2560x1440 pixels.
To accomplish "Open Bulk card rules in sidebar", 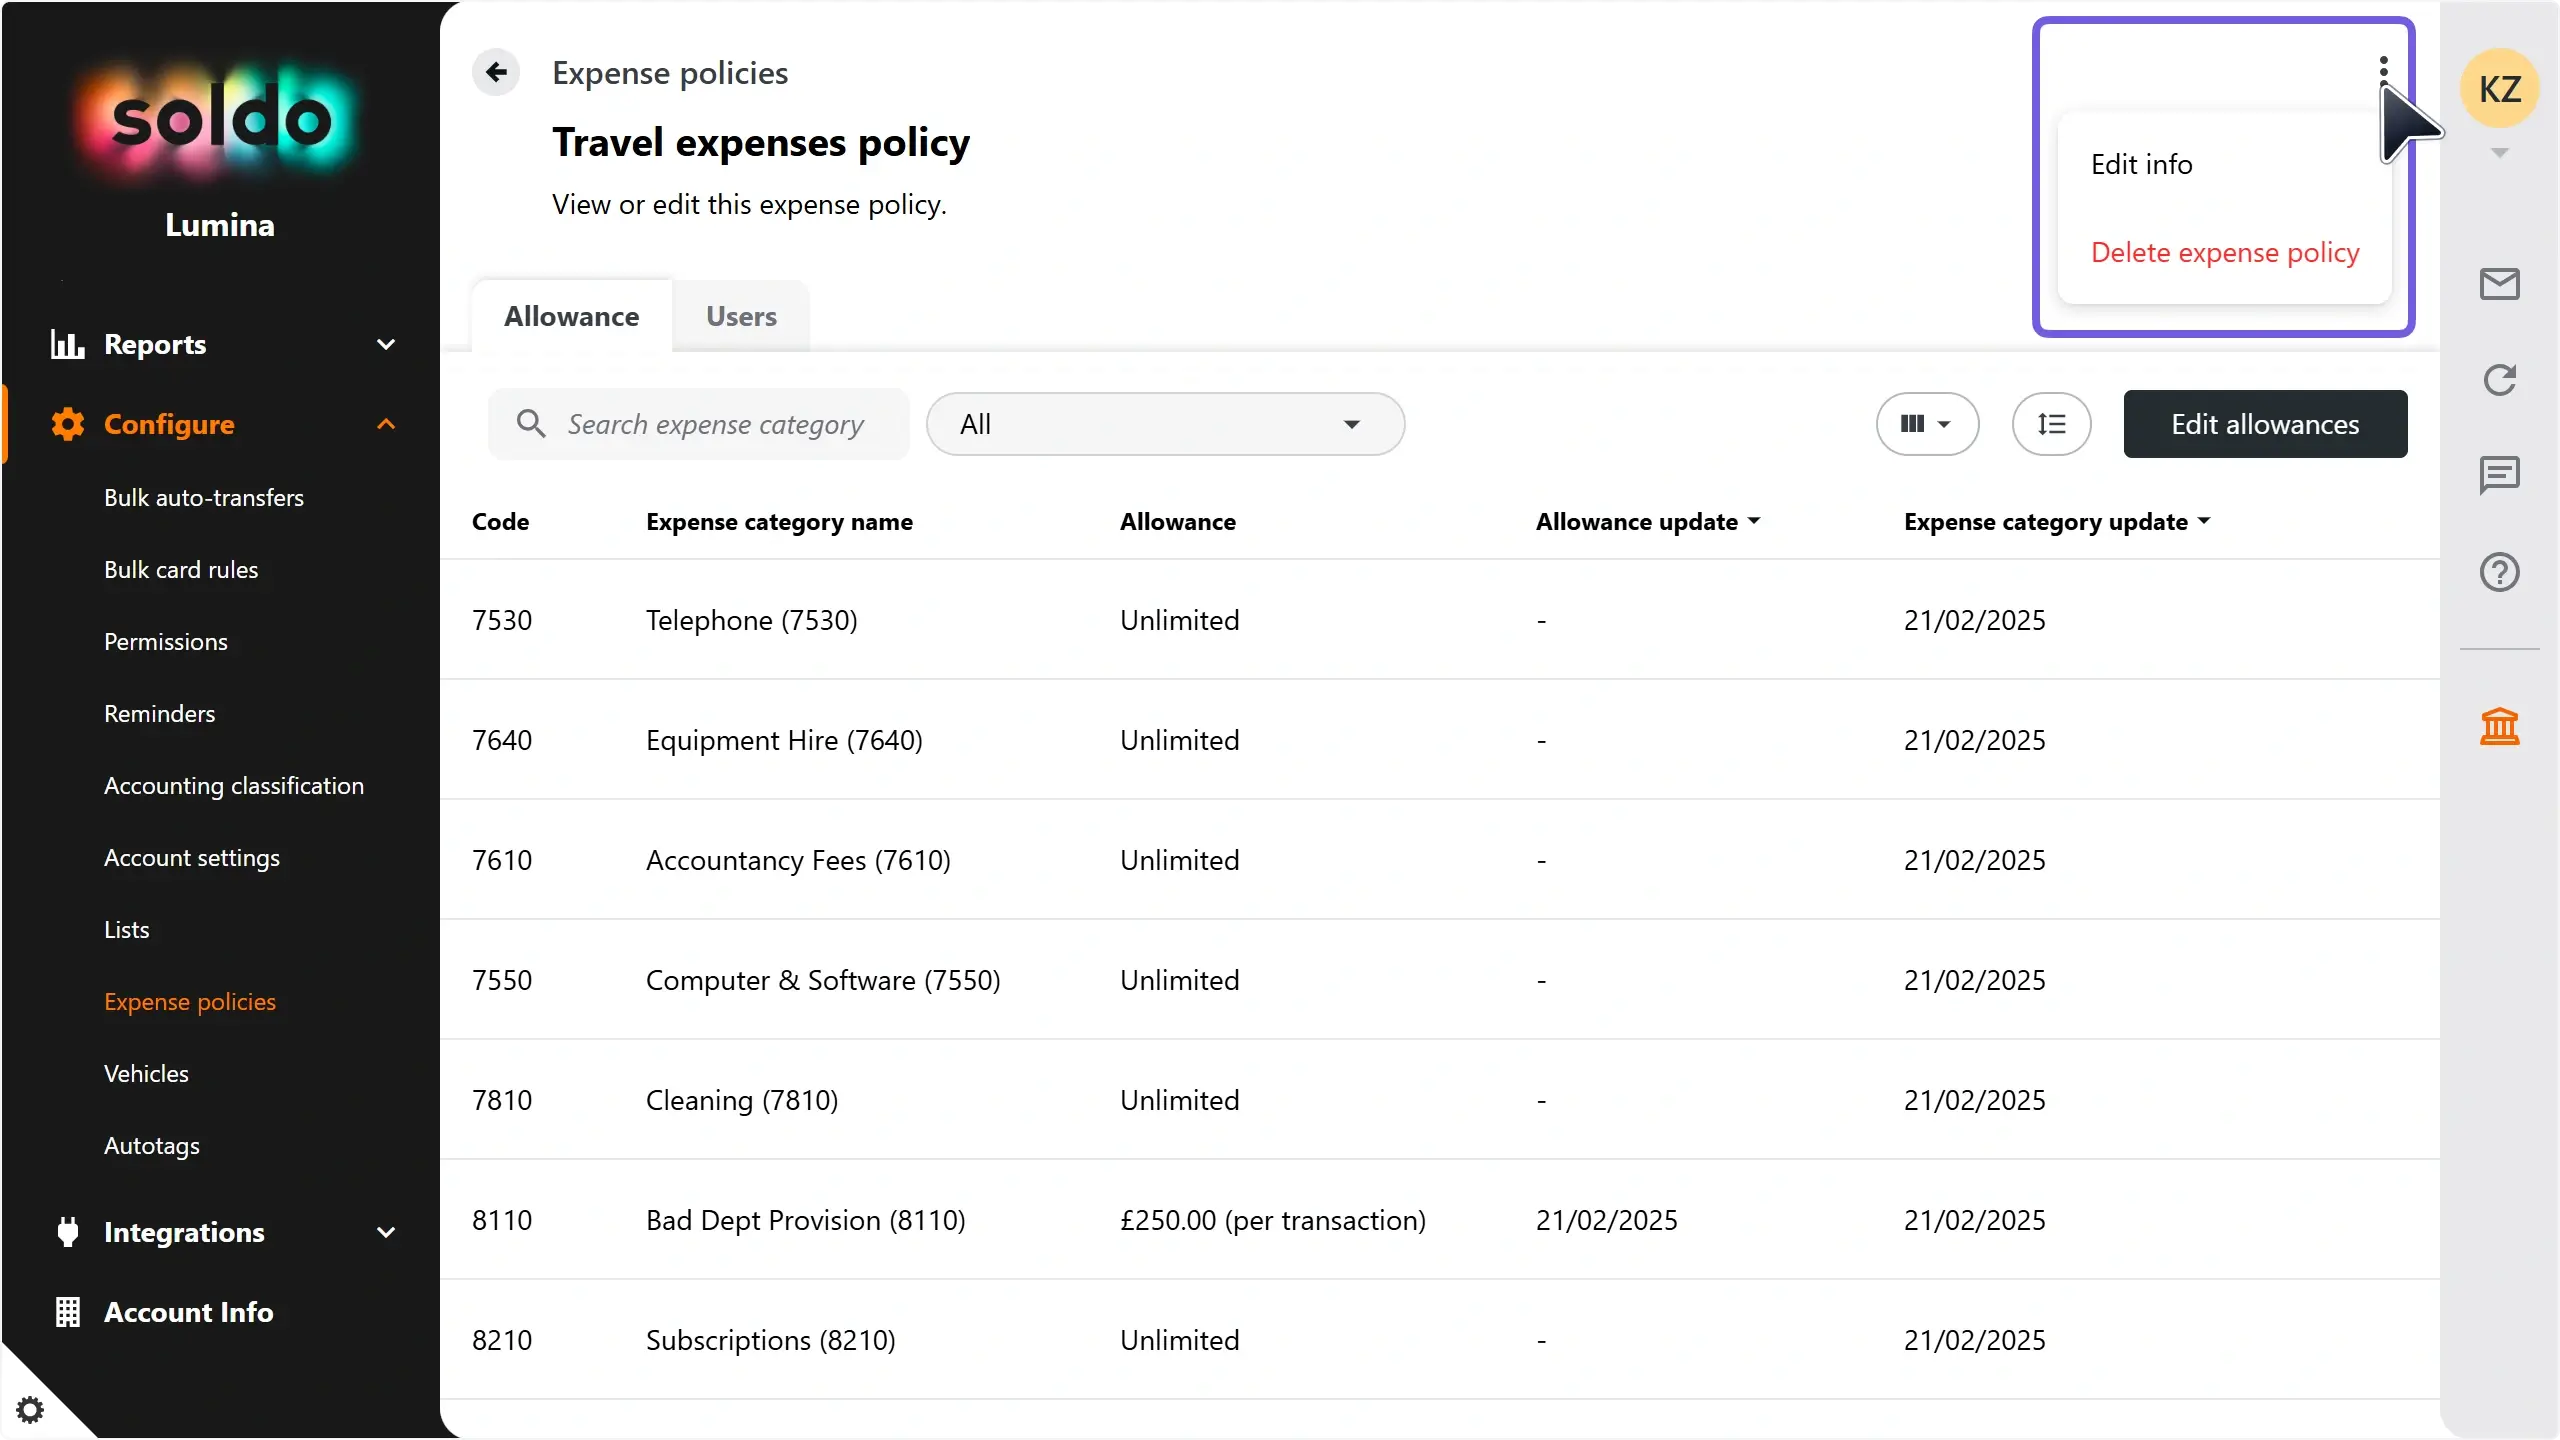I will click(181, 570).
